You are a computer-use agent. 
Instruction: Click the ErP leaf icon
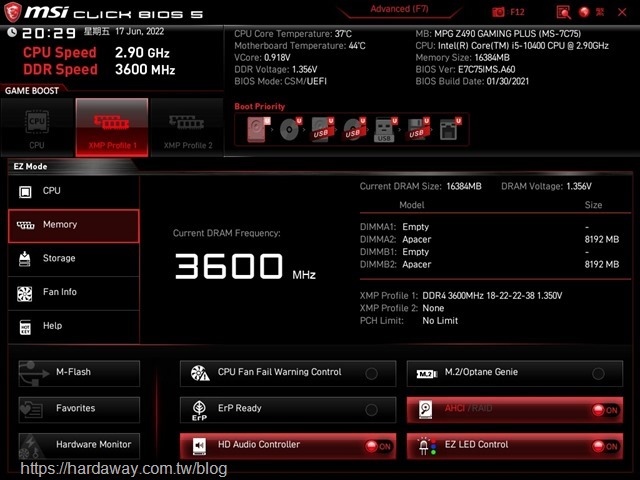click(199, 410)
